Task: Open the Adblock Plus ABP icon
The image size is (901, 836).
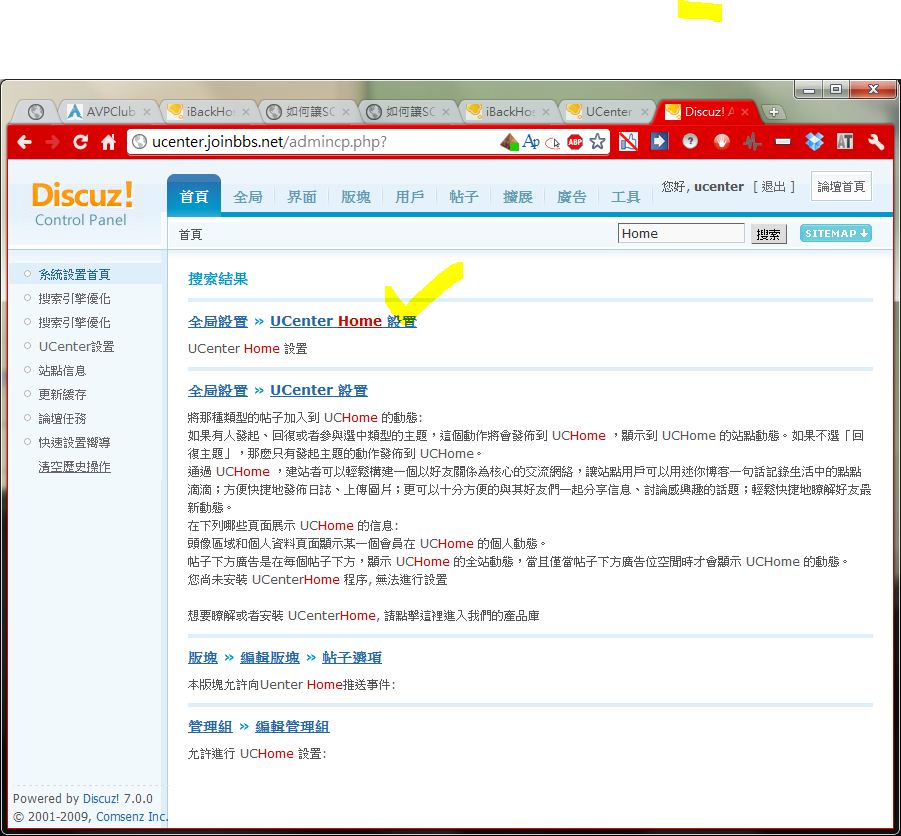Action: coord(575,142)
